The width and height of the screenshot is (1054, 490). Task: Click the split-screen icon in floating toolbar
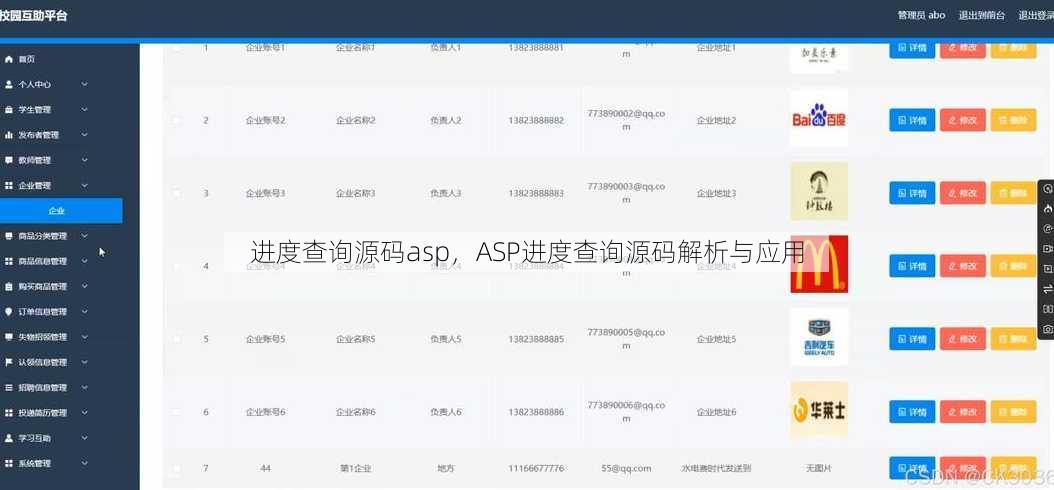tap(1047, 309)
